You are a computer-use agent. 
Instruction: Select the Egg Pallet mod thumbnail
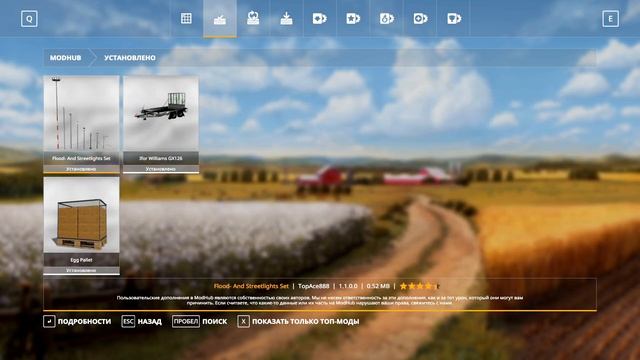pyautogui.click(x=82, y=215)
